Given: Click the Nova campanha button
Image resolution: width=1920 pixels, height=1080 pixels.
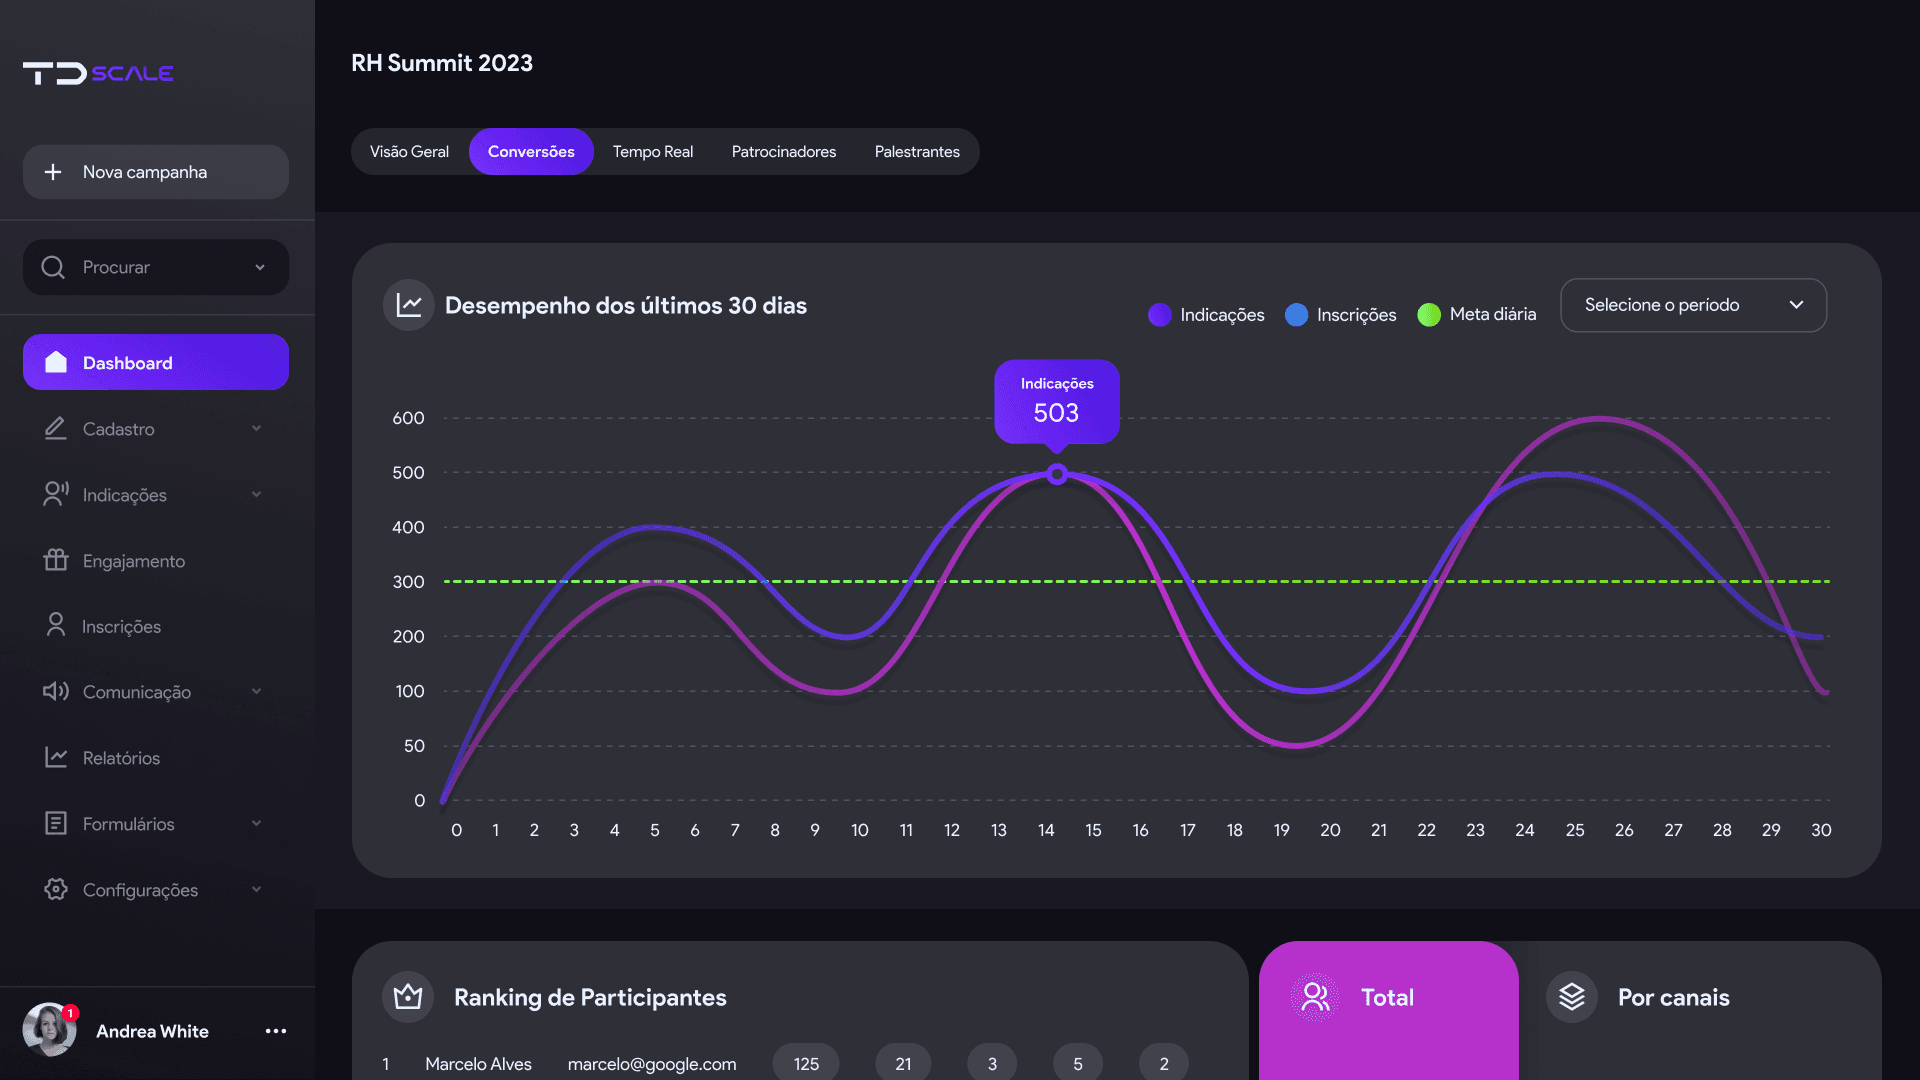Looking at the screenshot, I should tap(156, 172).
